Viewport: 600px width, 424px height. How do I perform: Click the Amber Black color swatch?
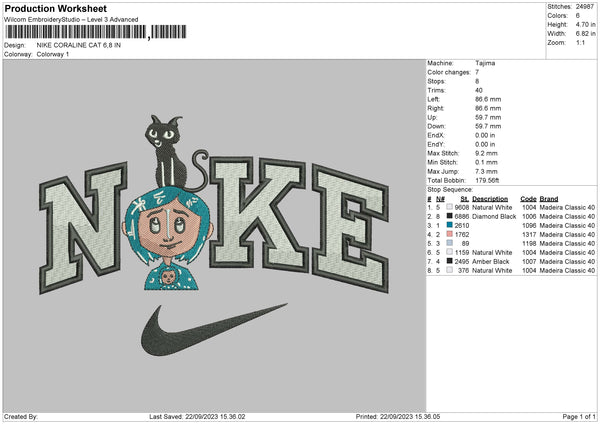tap(450, 261)
